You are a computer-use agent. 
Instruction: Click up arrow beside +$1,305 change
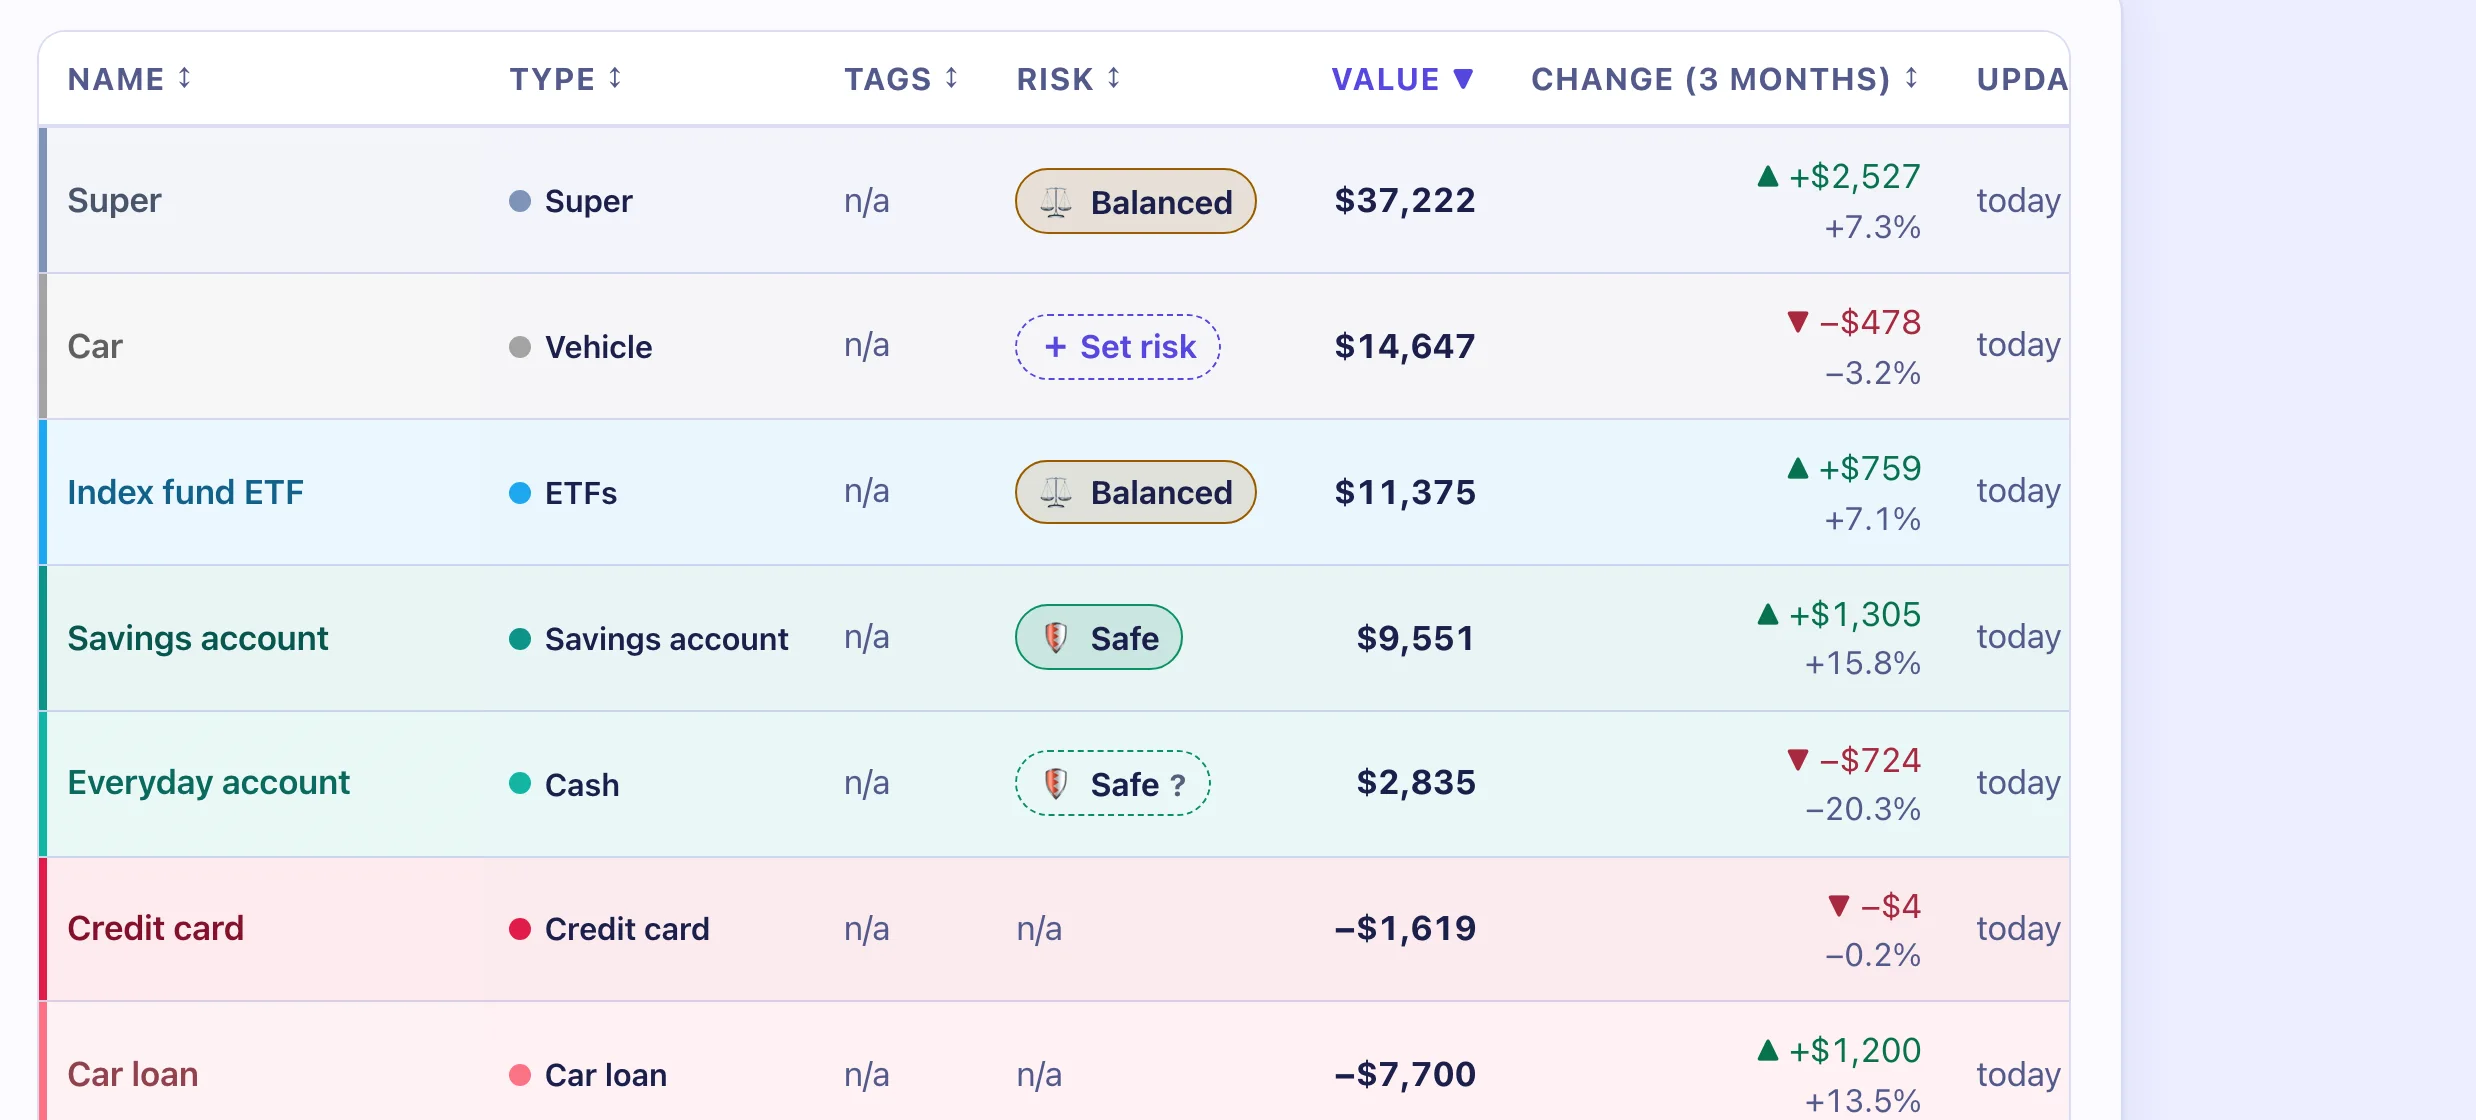tap(1768, 614)
